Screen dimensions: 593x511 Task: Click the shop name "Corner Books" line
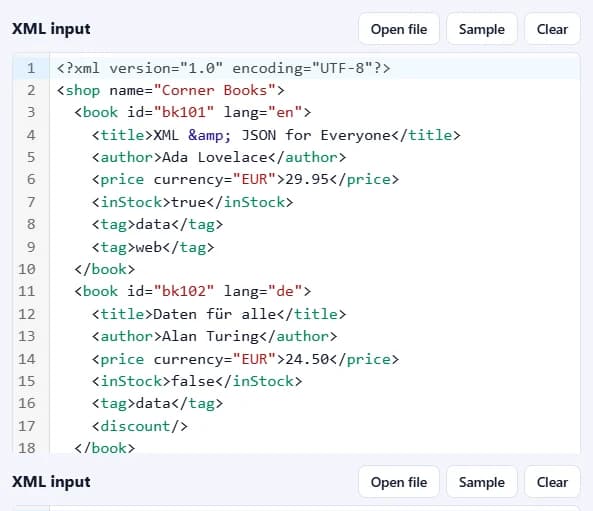(x=170, y=90)
